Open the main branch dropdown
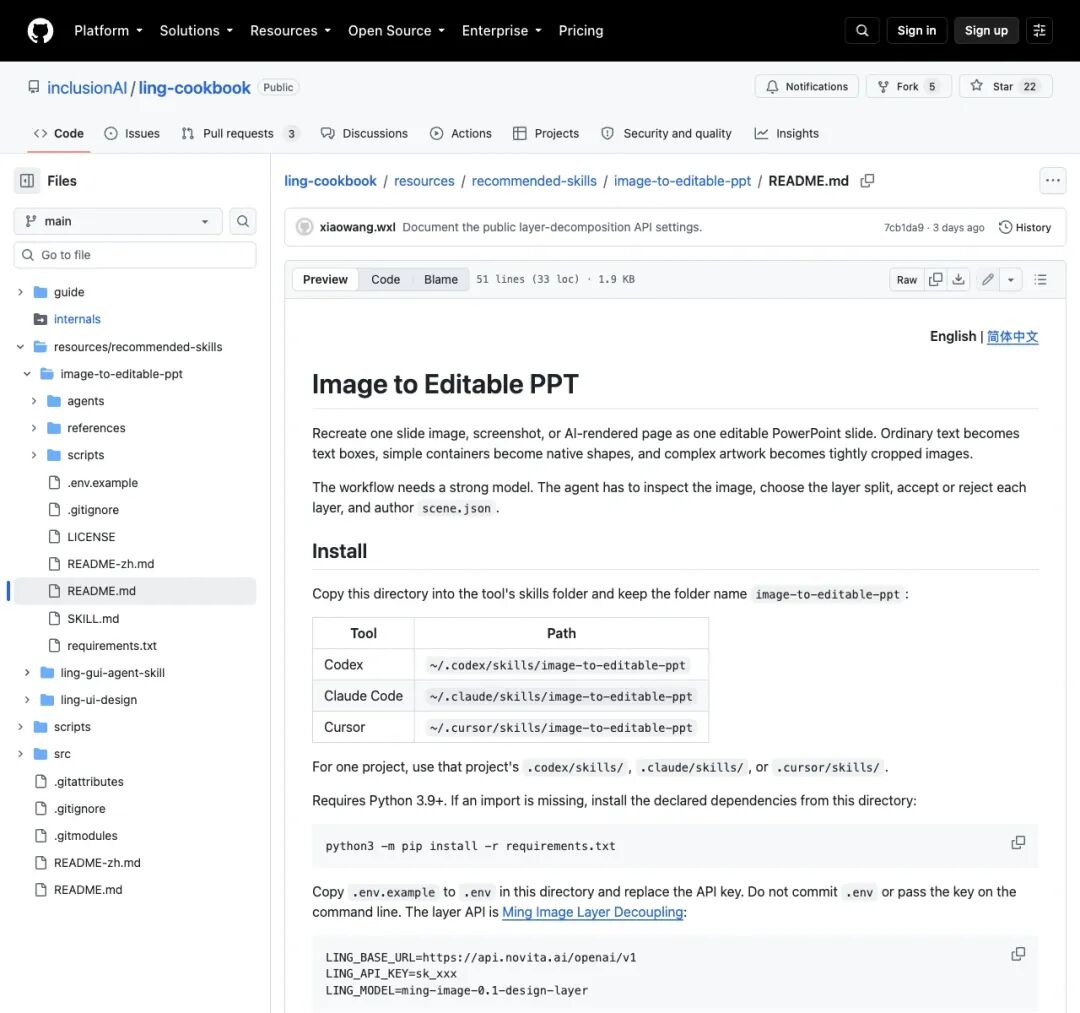 [118, 221]
